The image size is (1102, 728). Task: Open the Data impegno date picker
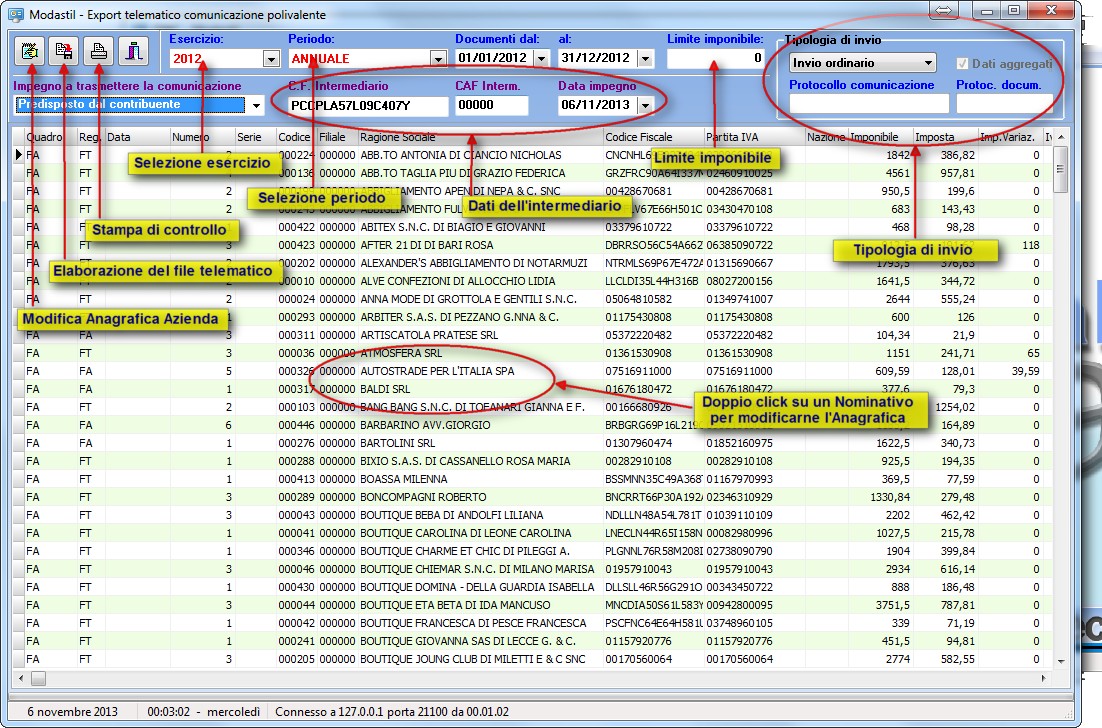click(x=644, y=105)
